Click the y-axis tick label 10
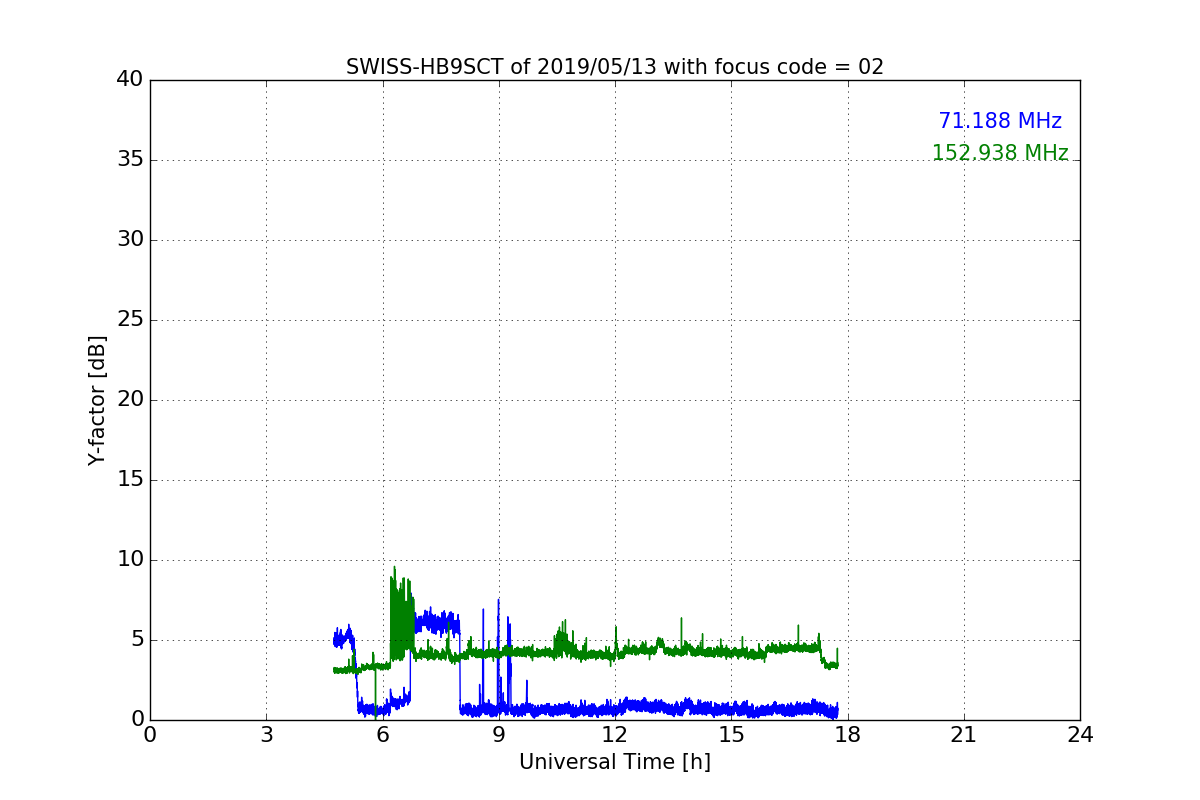 click(129, 560)
